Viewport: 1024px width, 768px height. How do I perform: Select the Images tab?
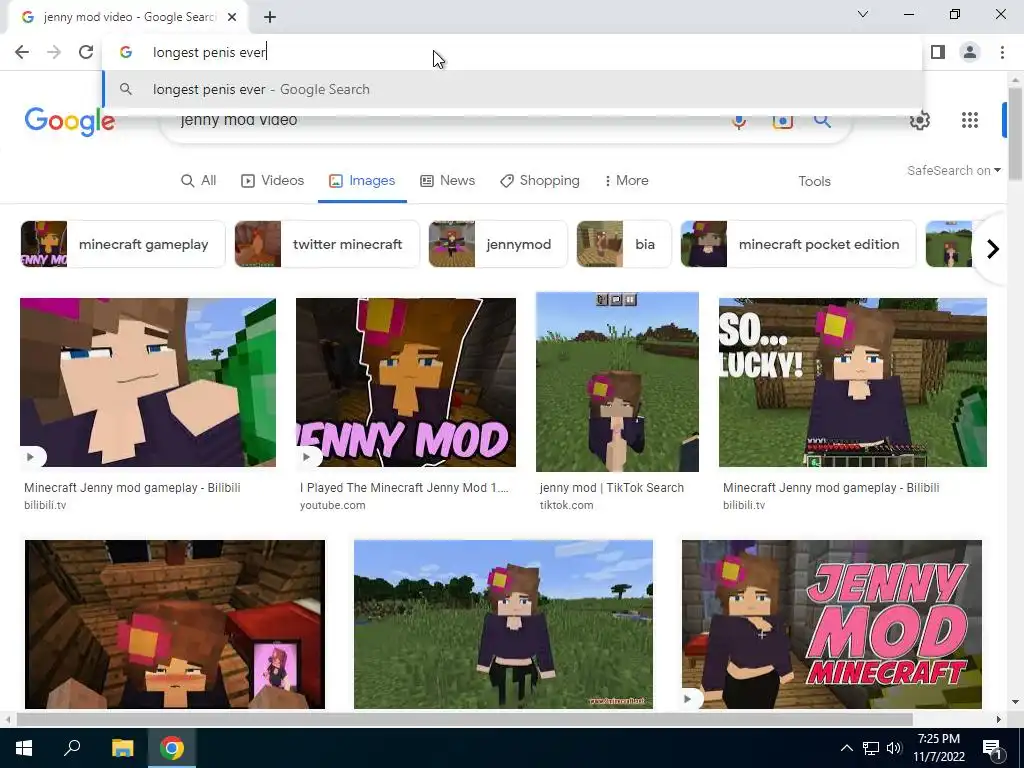point(362,181)
